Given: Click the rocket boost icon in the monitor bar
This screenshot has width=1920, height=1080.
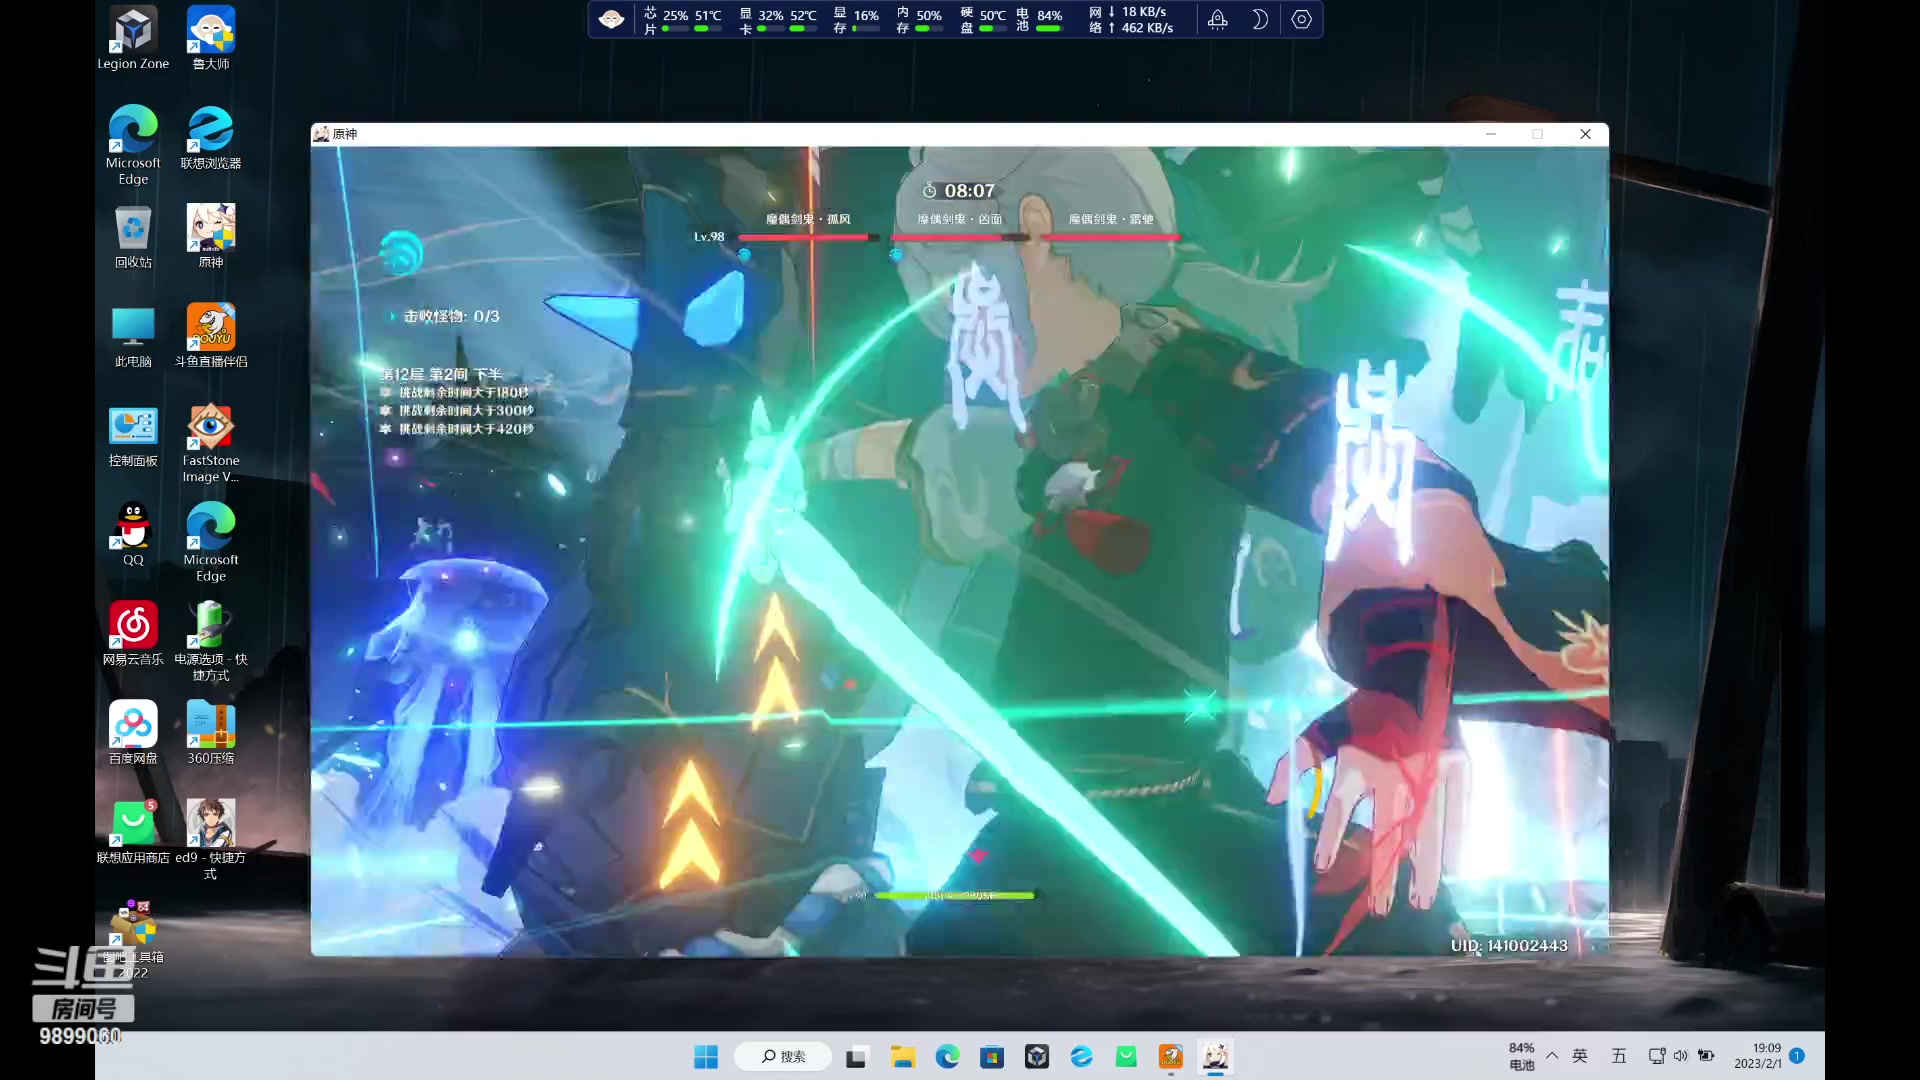Looking at the screenshot, I should (x=1217, y=19).
